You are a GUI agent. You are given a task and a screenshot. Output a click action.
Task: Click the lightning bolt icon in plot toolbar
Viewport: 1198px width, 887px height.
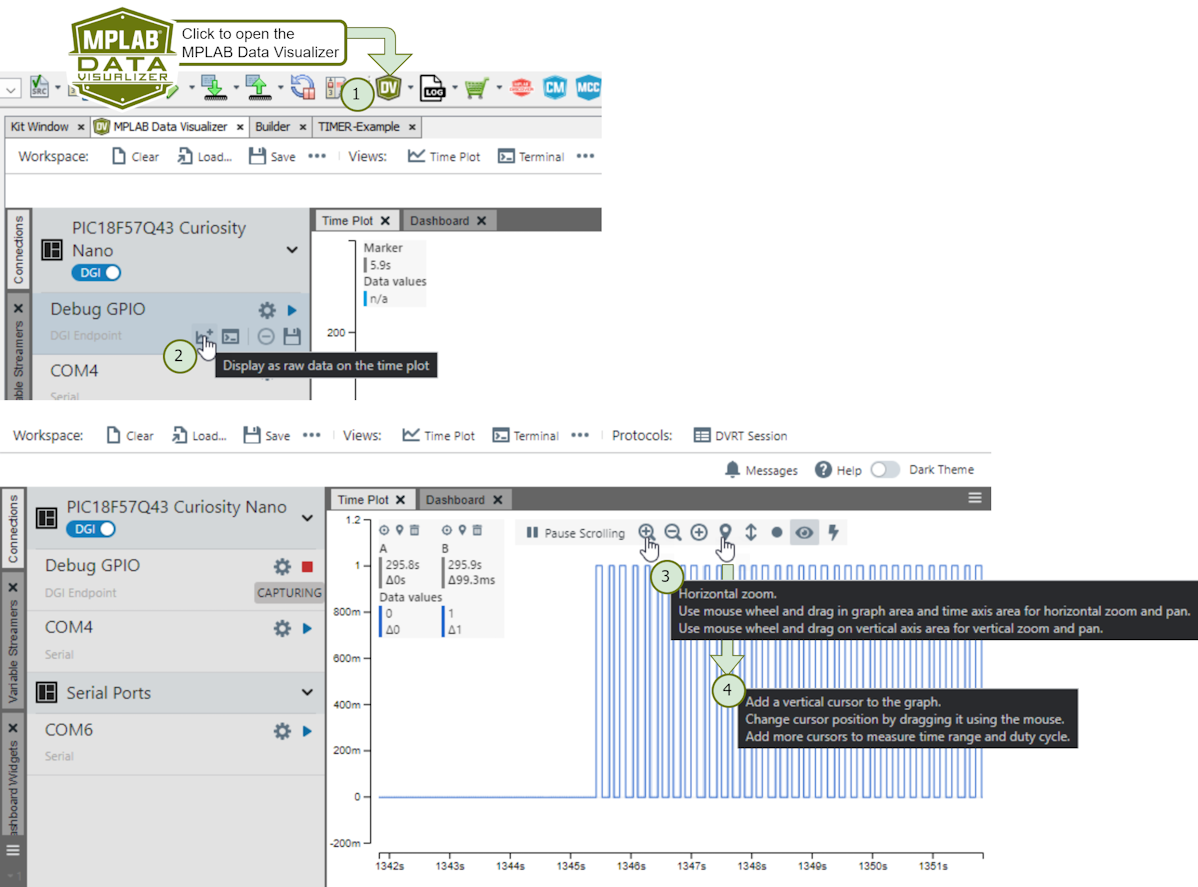(832, 533)
